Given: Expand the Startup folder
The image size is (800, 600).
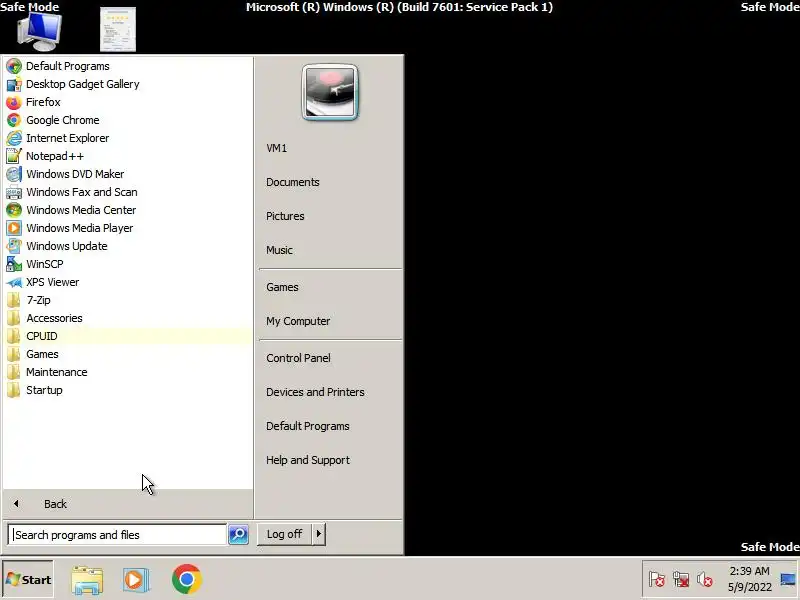Looking at the screenshot, I should pos(128,390).
